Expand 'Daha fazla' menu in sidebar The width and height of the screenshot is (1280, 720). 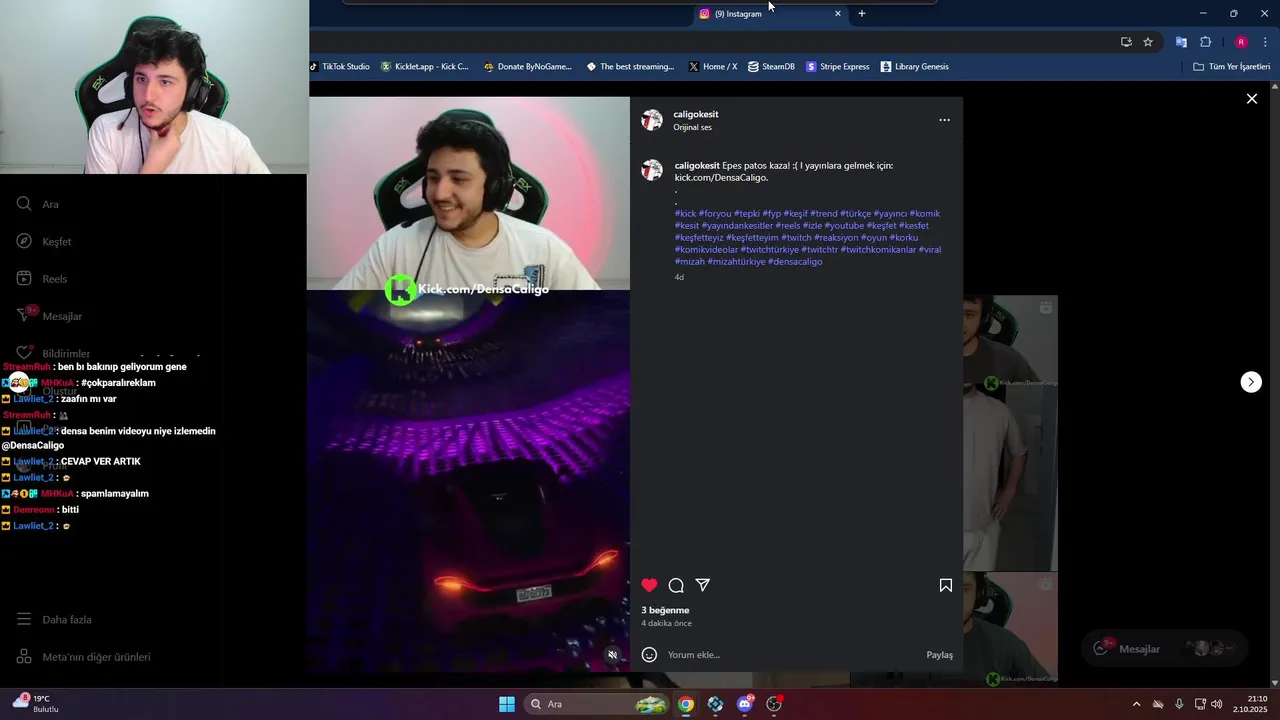point(54,620)
